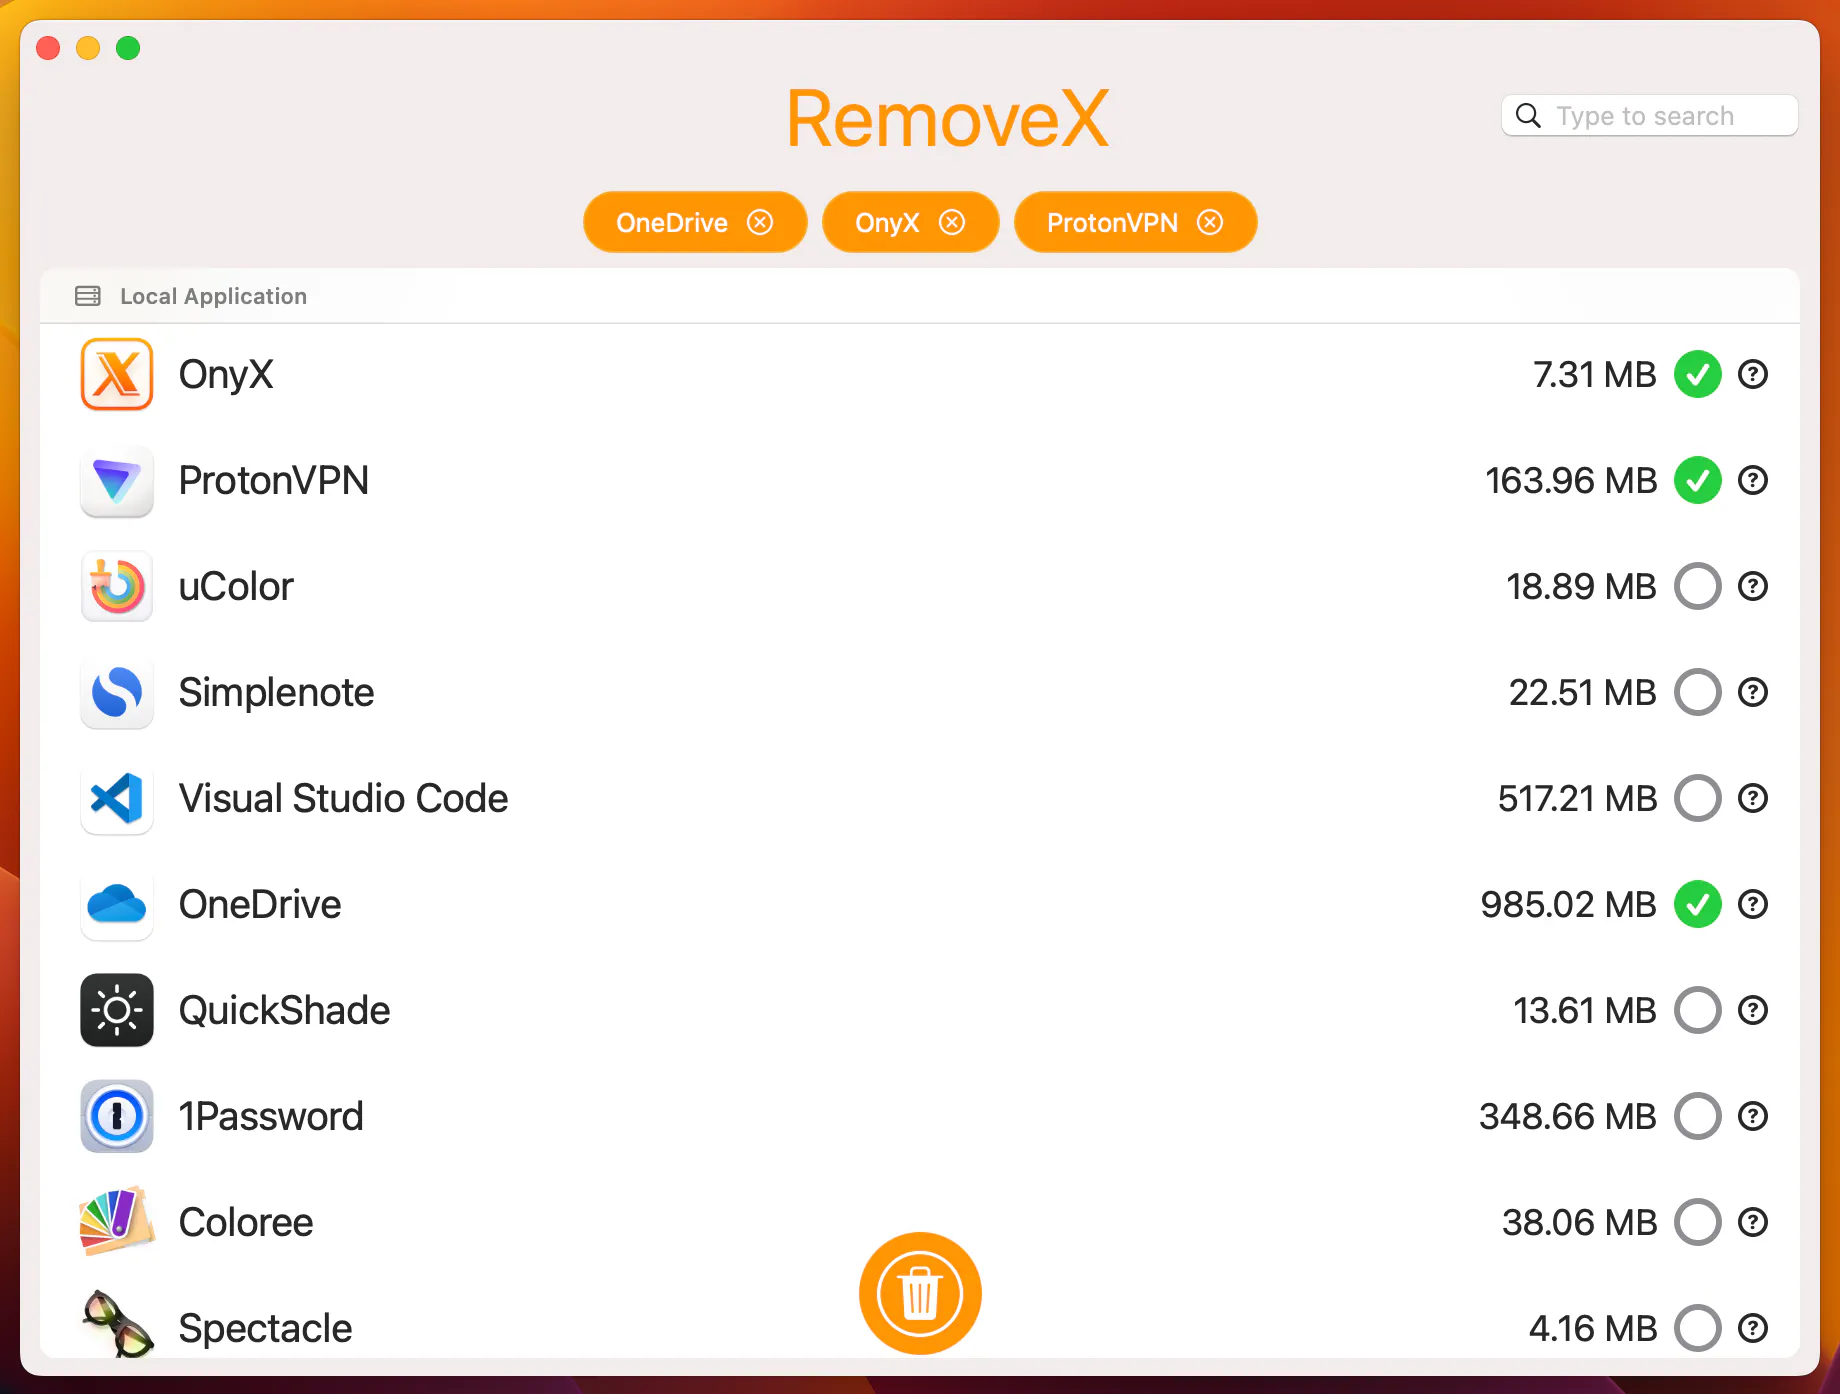This screenshot has height=1394, width=1840.
Task: Click the OnyX app icon
Action: click(117, 374)
